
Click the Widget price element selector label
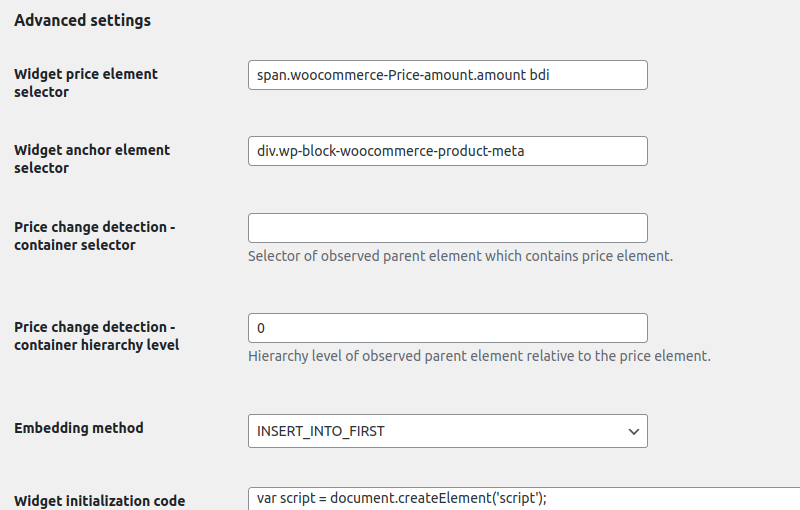86,83
